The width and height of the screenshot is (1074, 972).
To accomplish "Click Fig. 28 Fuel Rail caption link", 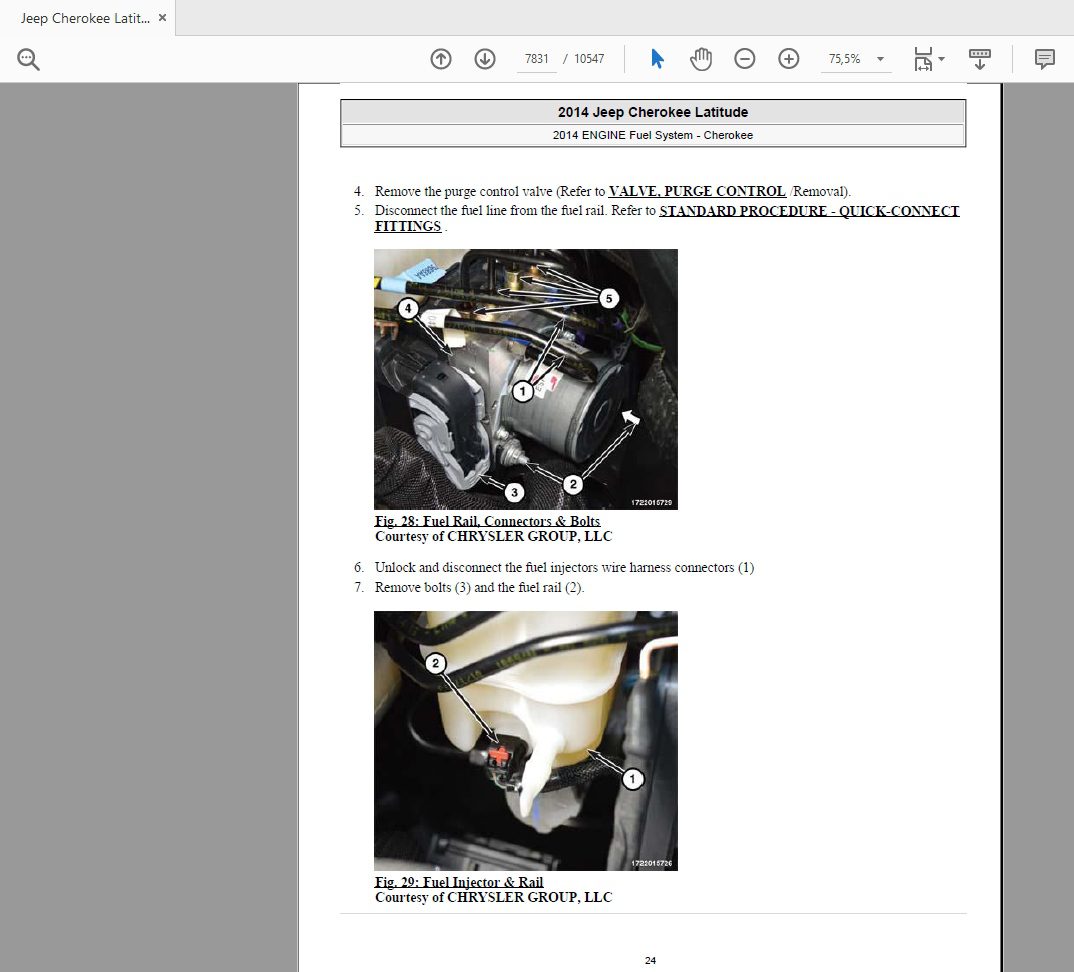I will click(x=487, y=521).
